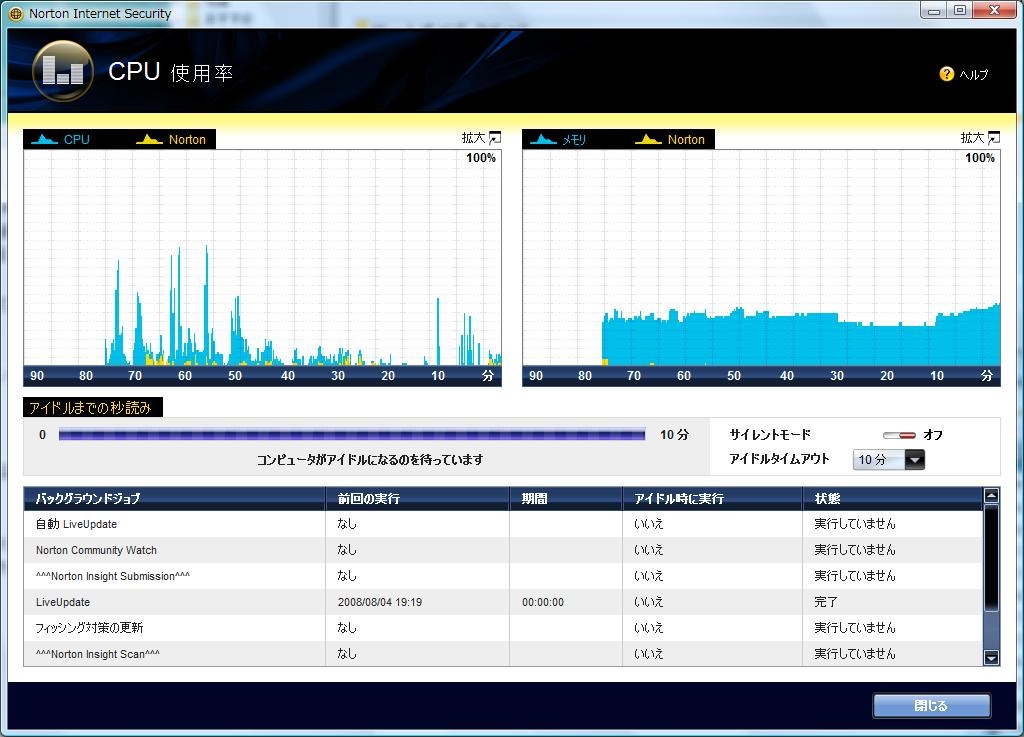
Task: Click the オフ label next to silent mode
Action: [933, 435]
